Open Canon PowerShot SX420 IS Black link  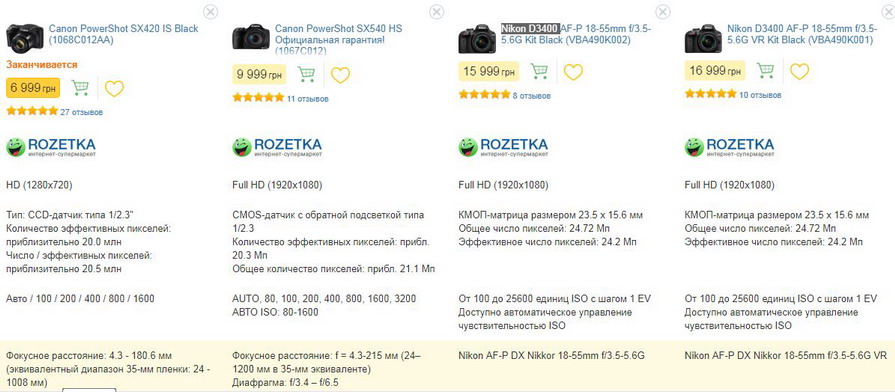click(x=123, y=34)
